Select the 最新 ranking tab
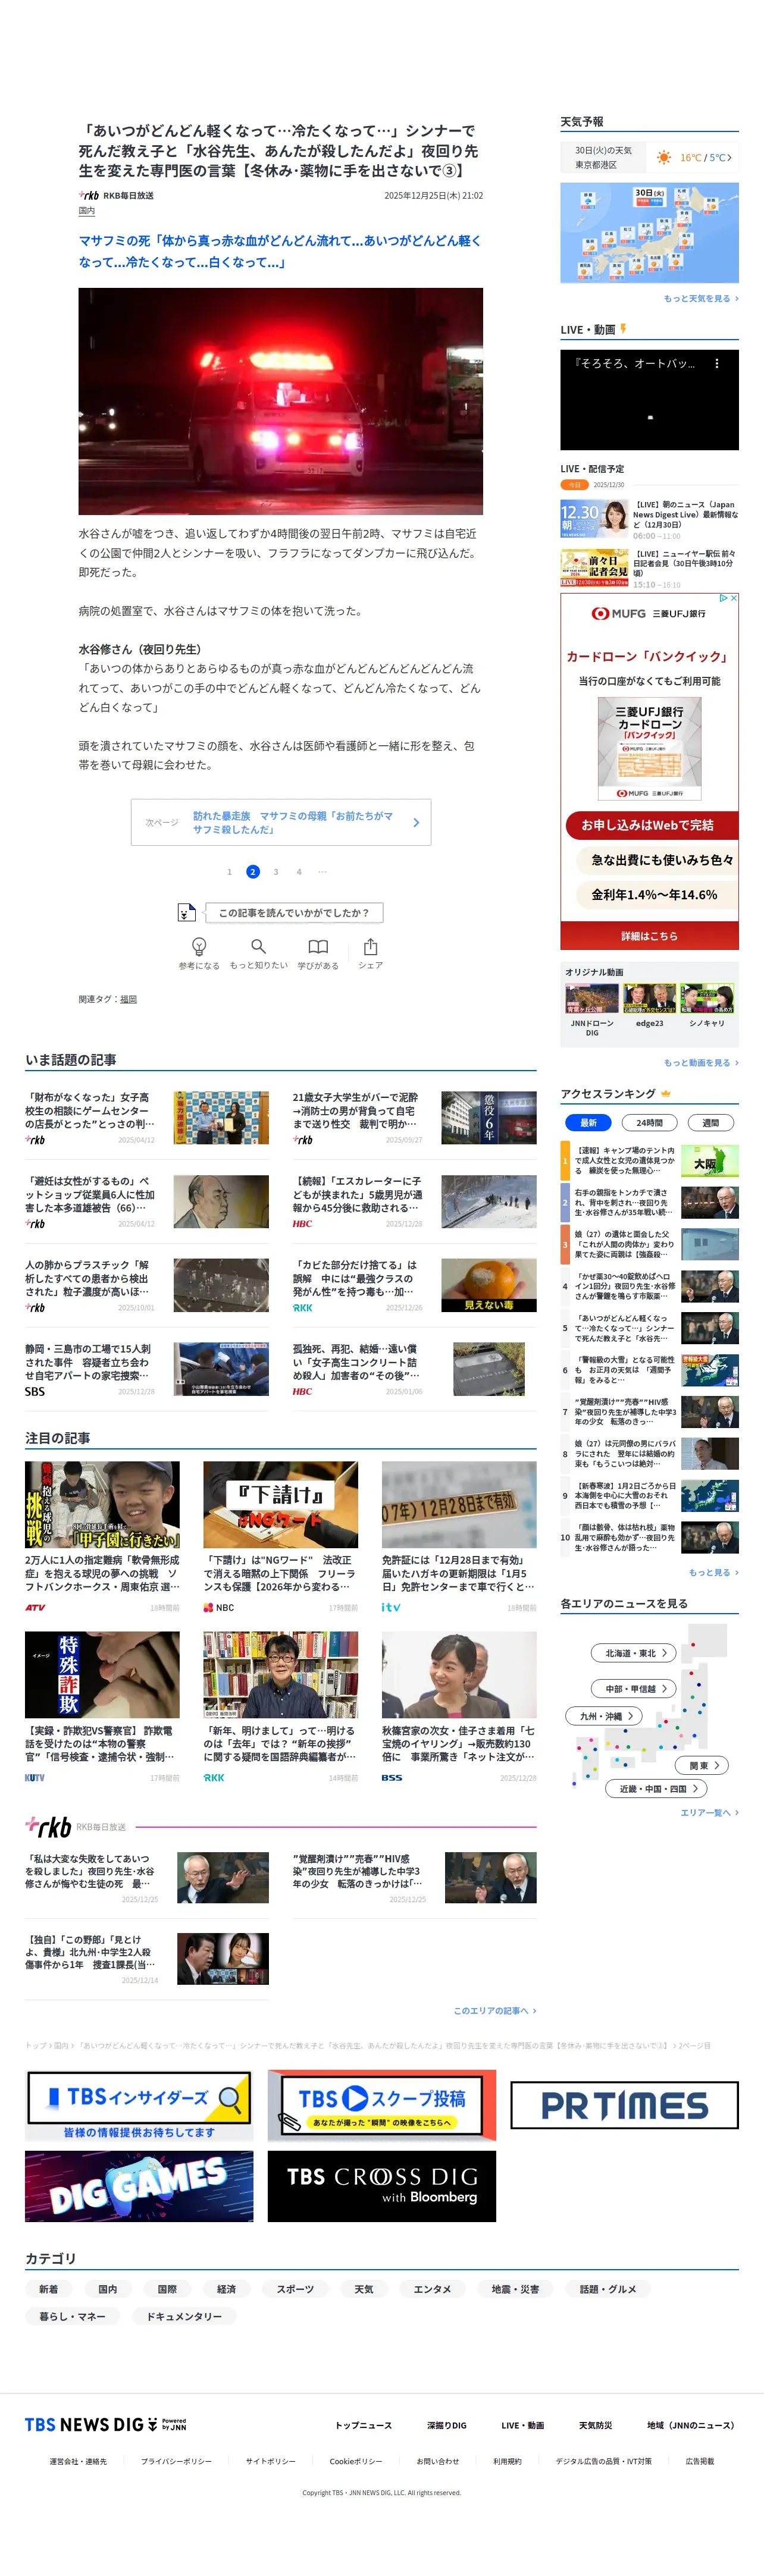 (589, 1122)
